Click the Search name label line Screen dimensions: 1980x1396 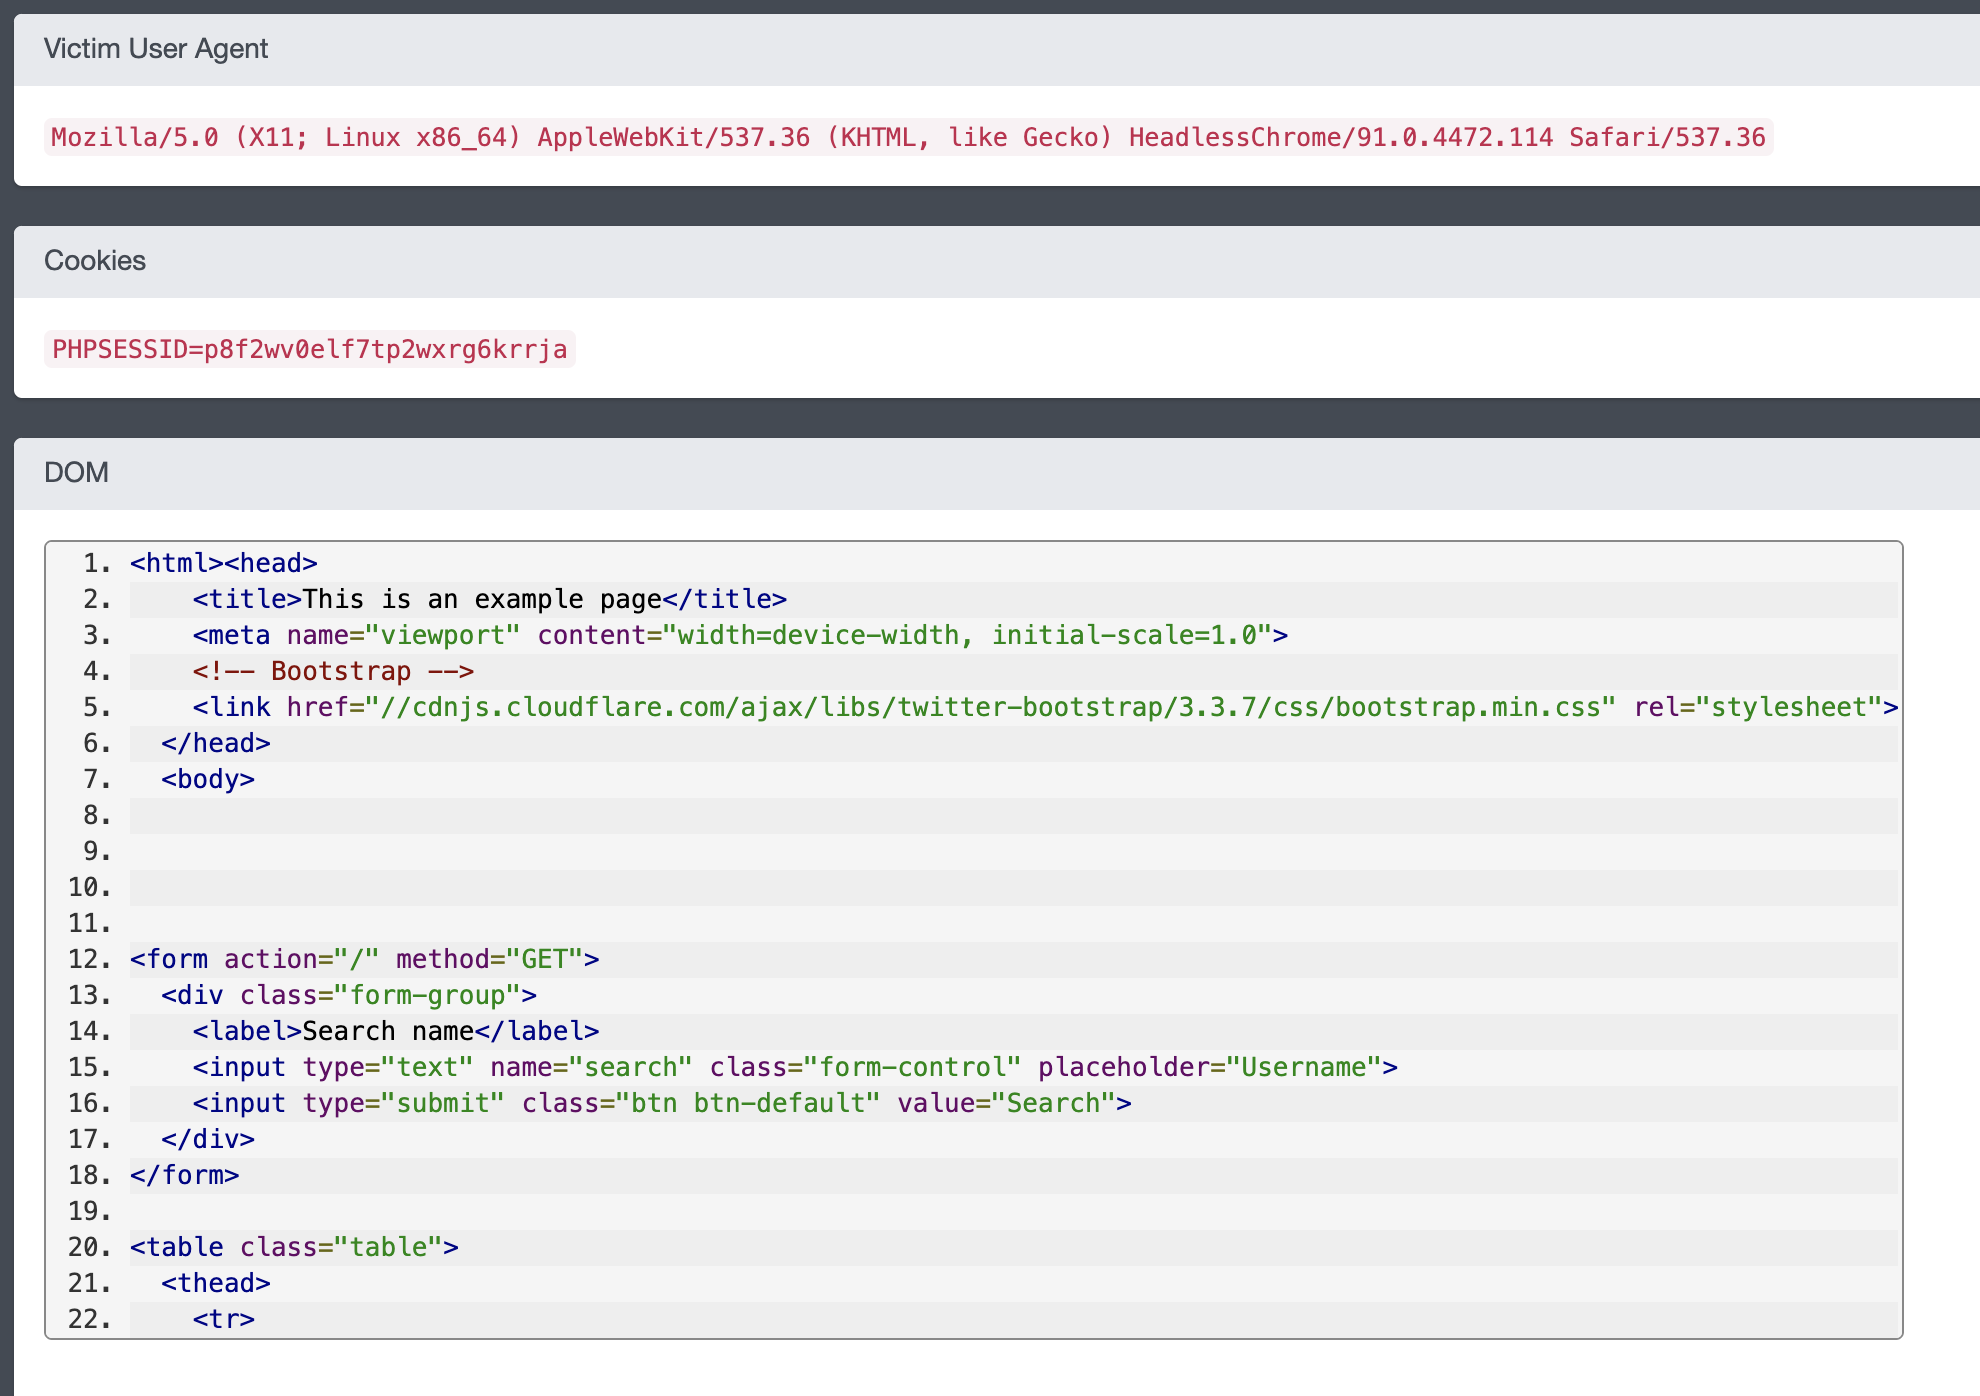click(x=396, y=1031)
